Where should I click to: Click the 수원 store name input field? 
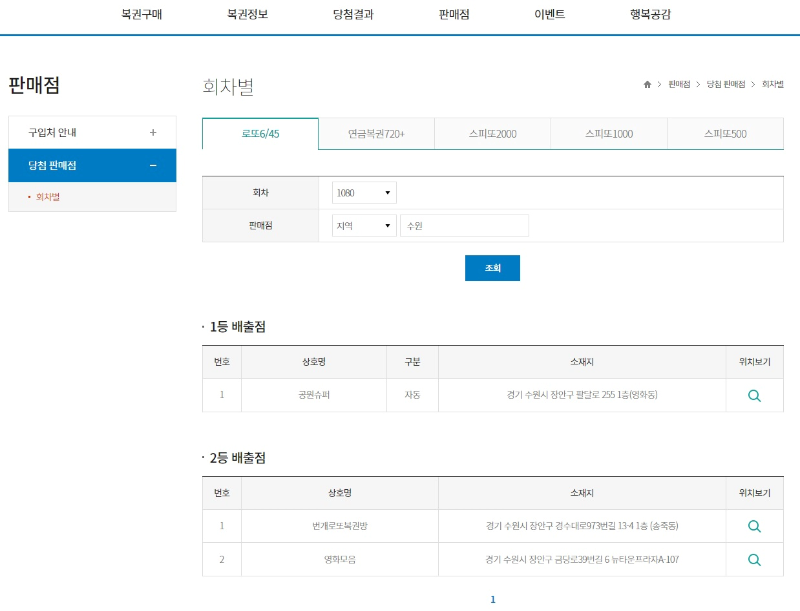coord(465,225)
